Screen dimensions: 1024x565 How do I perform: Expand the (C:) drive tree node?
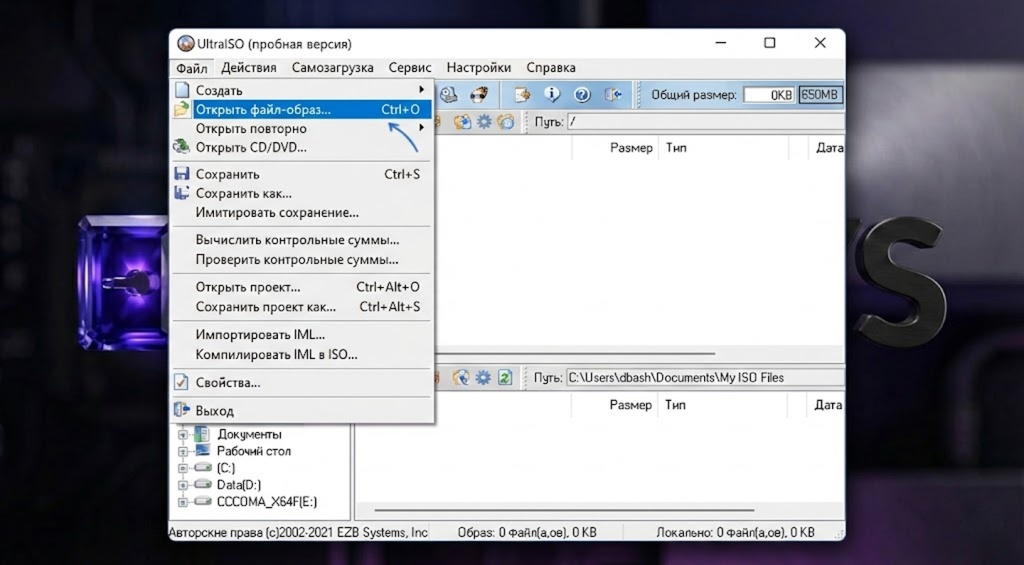click(183, 468)
